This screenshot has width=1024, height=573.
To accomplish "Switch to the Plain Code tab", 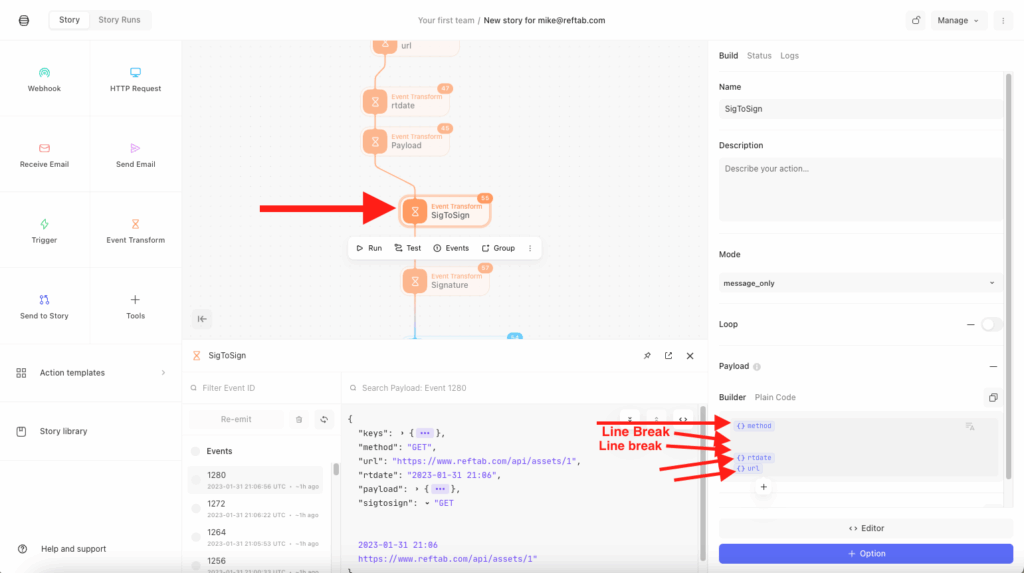I will [775, 397].
